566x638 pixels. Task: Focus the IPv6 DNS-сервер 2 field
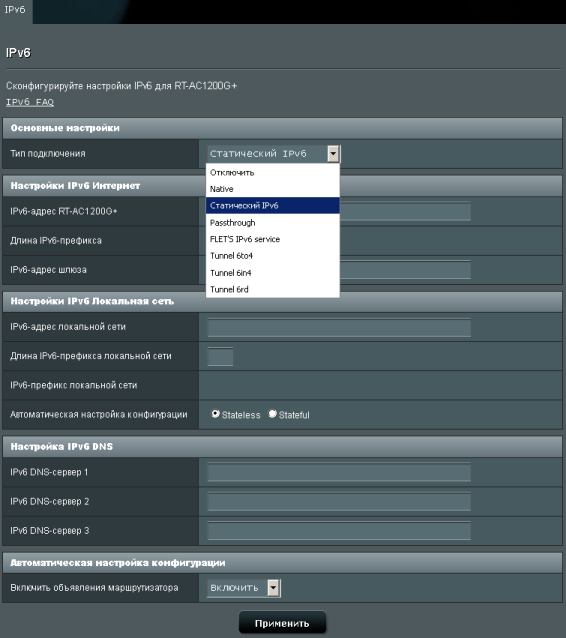point(339,502)
